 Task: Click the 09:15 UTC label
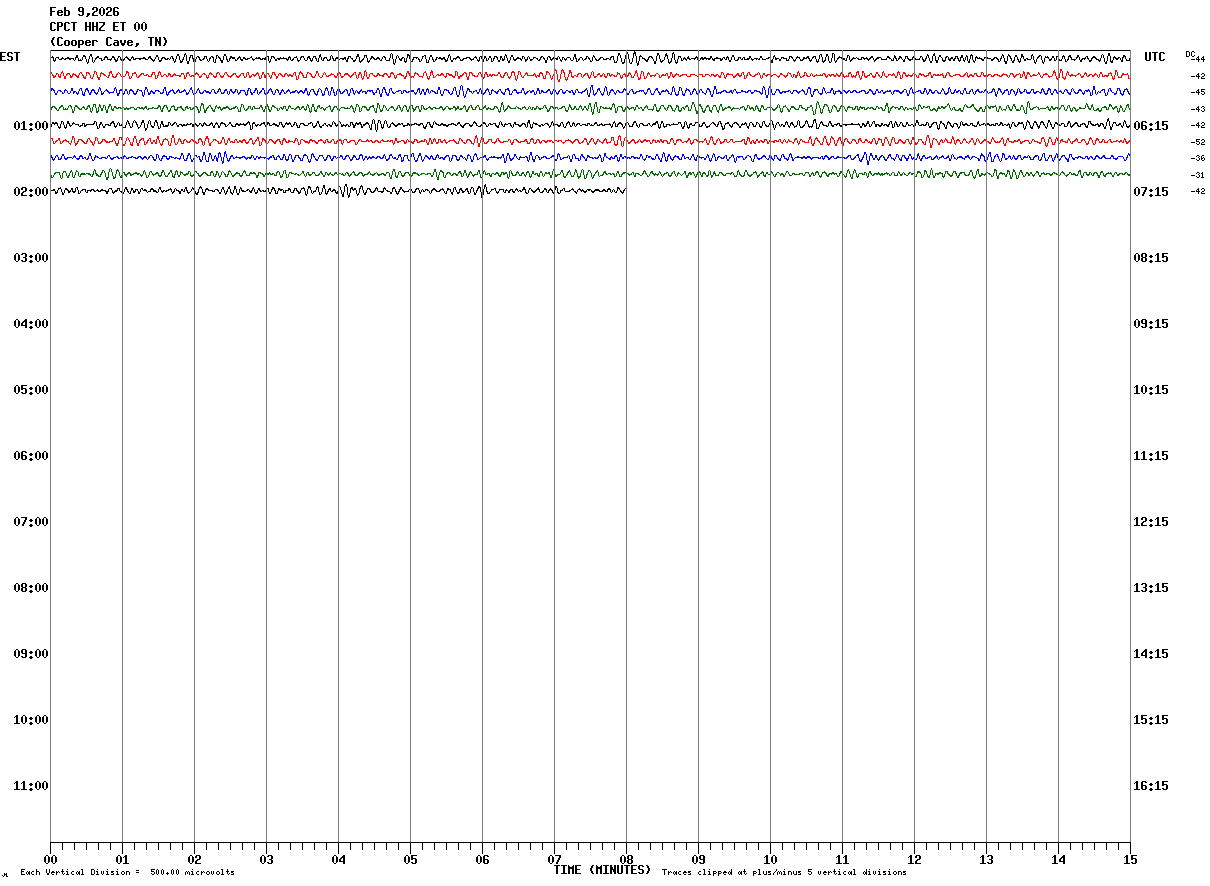pos(1151,324)
